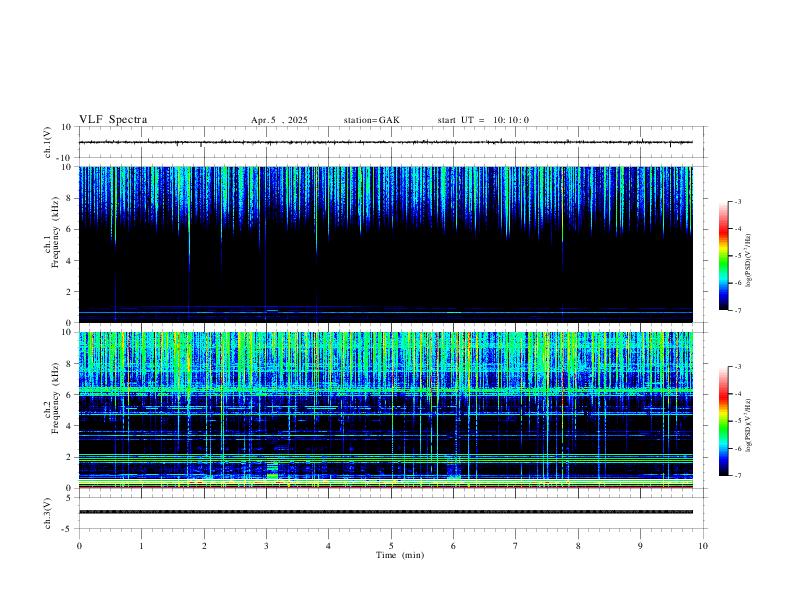Viewport: 792px width, 612px height.
Task: Click the ch.2 spectrogram panel
Action: tap(386, 410)
